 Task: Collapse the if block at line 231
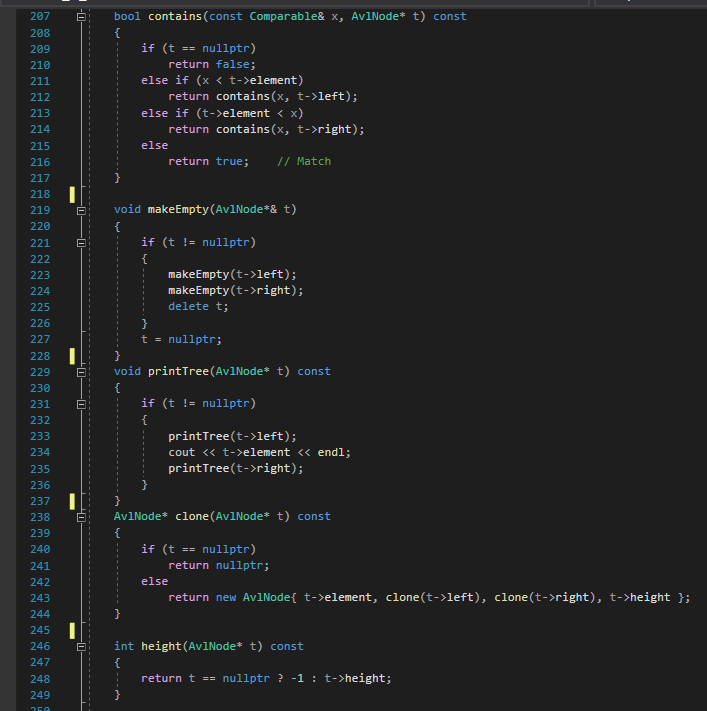coord(81,404)
